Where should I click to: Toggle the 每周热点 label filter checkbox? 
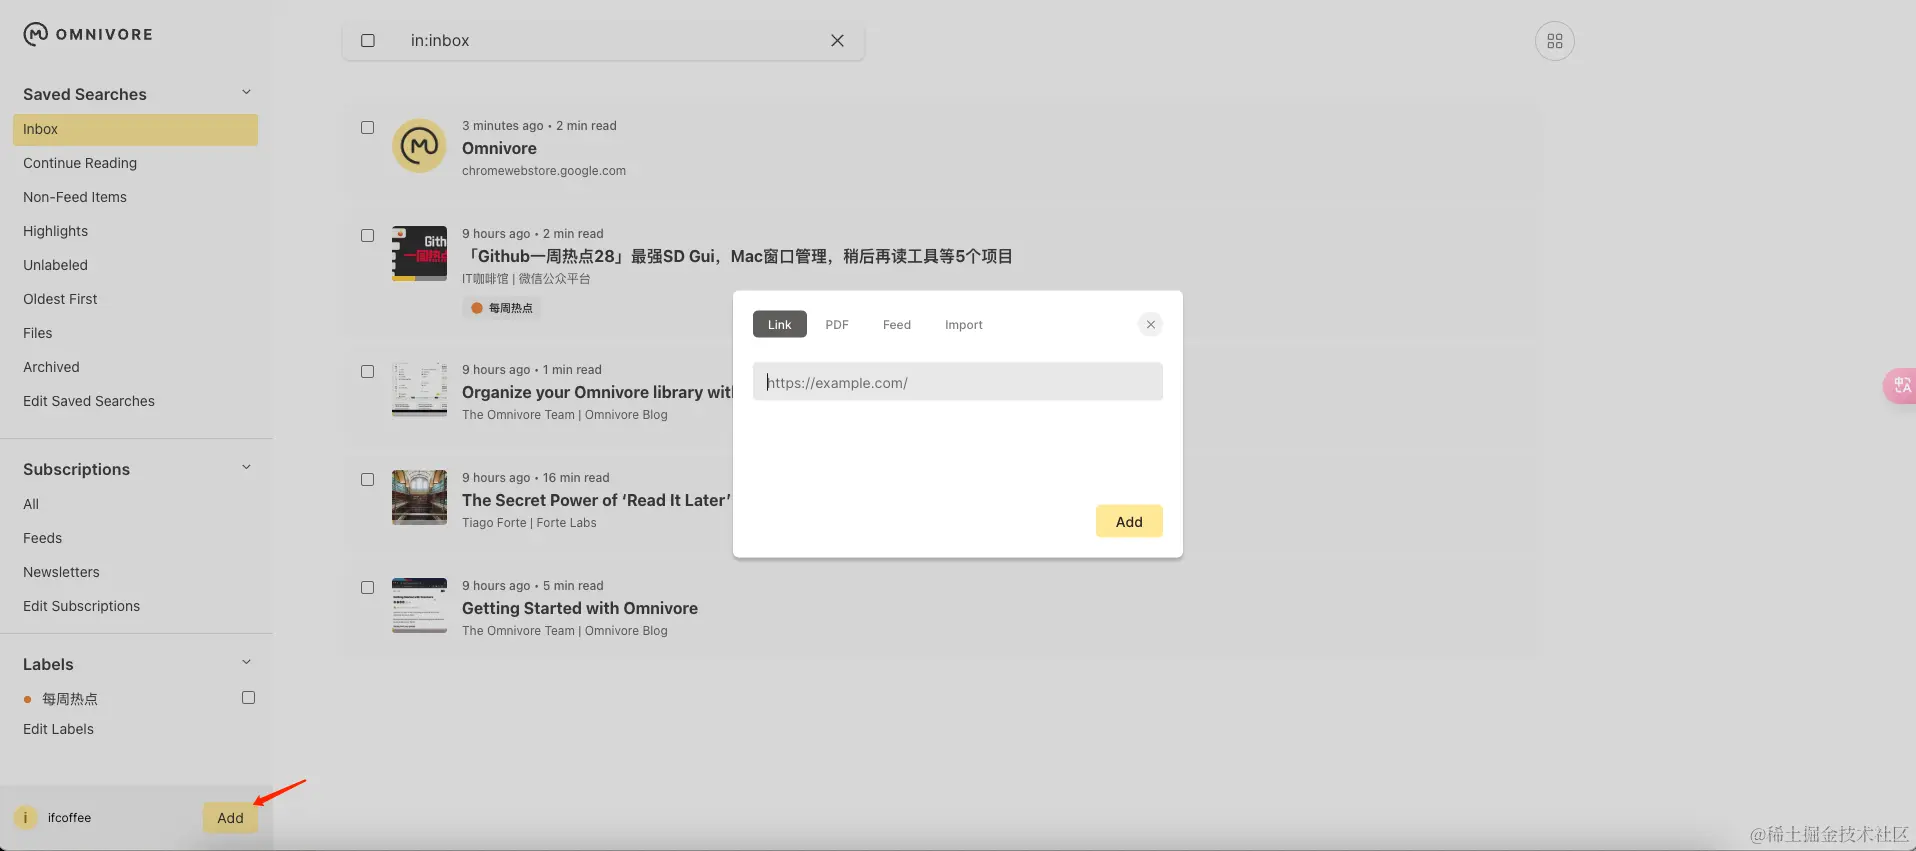tap(248, 698)
